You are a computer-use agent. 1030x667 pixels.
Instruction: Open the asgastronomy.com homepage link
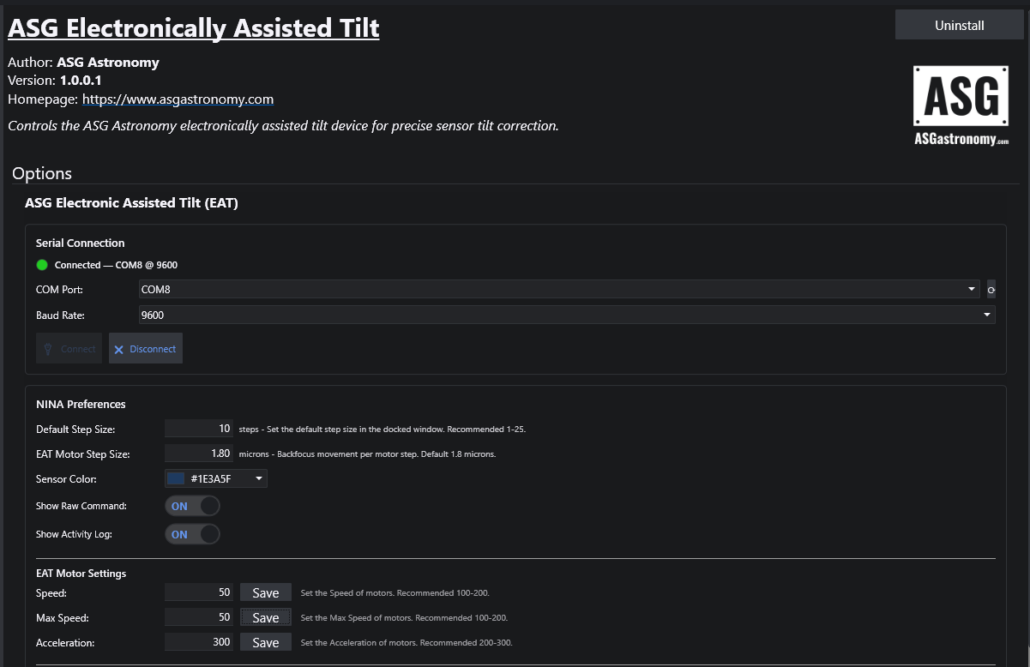(x=178, y=99)
